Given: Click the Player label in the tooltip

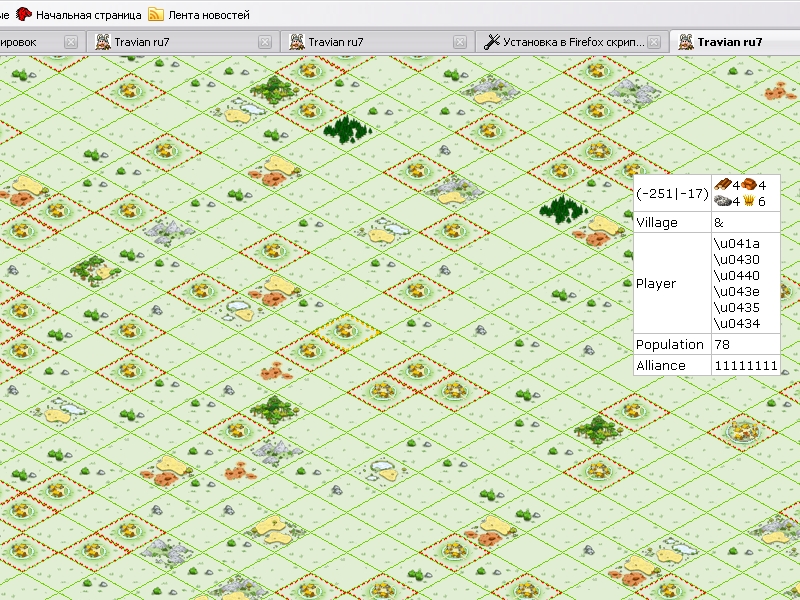Looking at the screenshot, I should click(656, 284).
